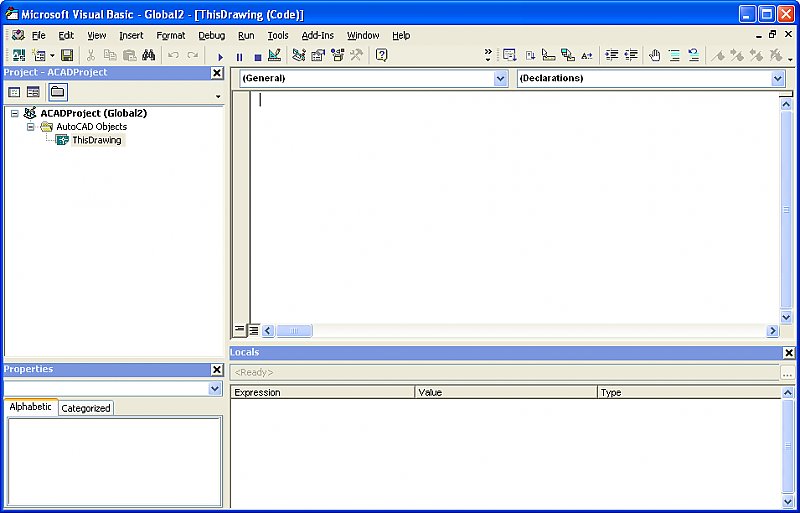Collapse the AutoCAD Objects folder node

point(31,127)
